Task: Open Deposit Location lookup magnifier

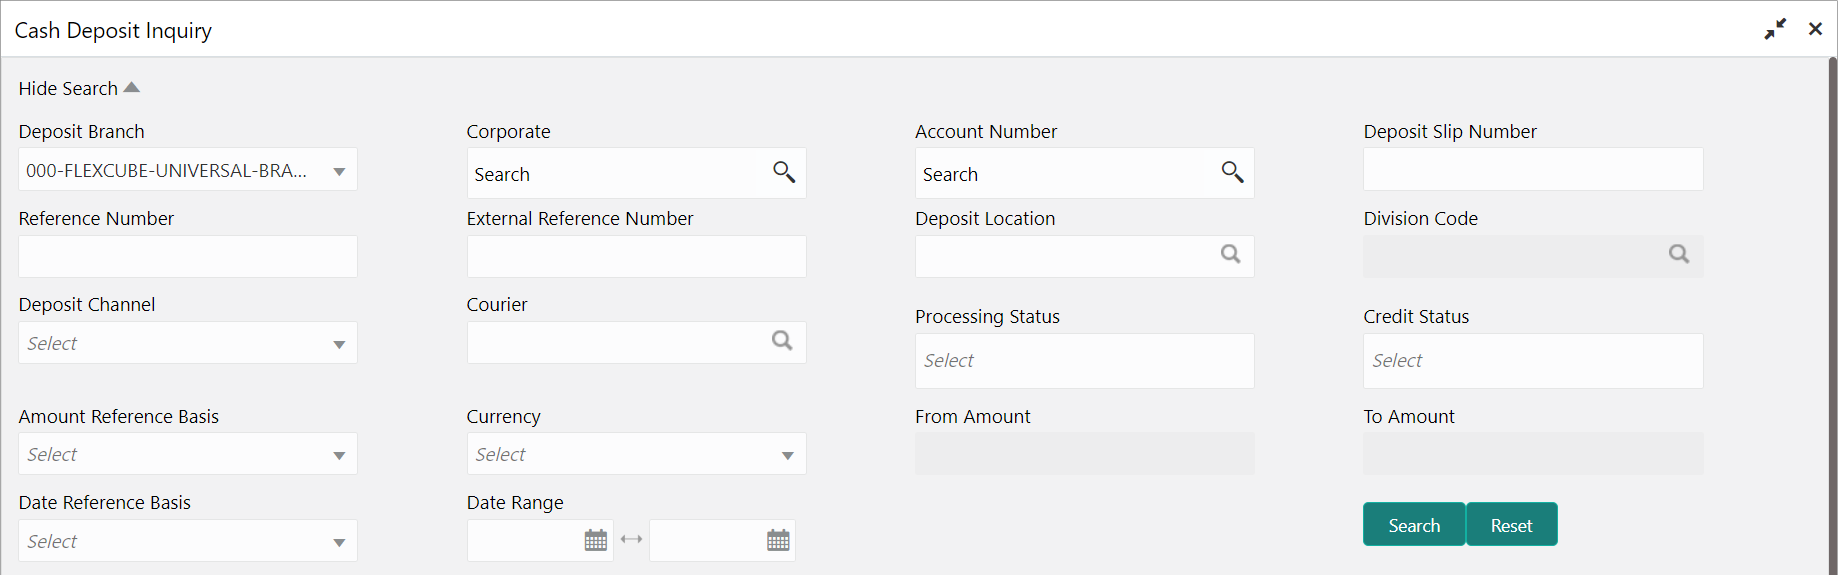Action: 1230,254
